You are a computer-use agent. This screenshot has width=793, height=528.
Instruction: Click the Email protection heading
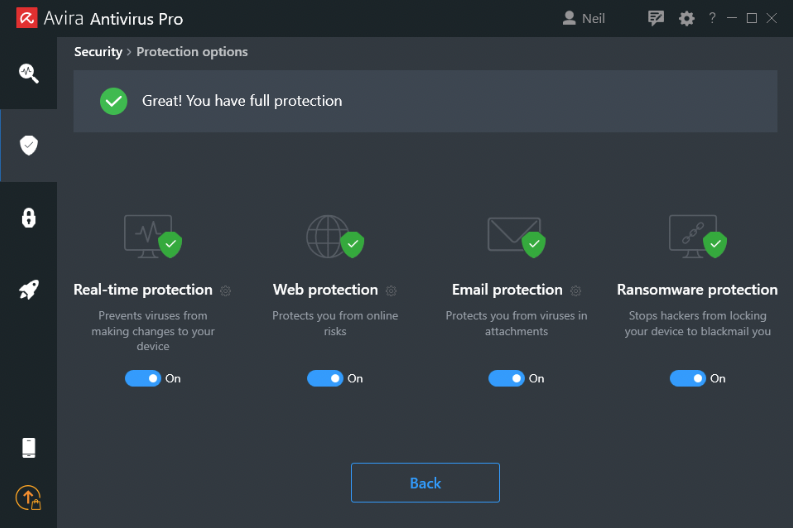point(507,290)
